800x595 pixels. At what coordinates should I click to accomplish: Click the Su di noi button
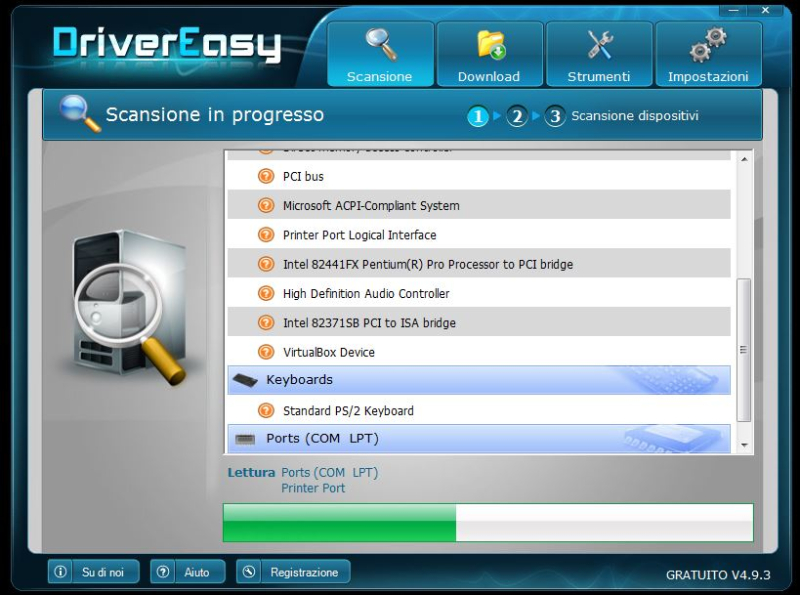(93, 572)
